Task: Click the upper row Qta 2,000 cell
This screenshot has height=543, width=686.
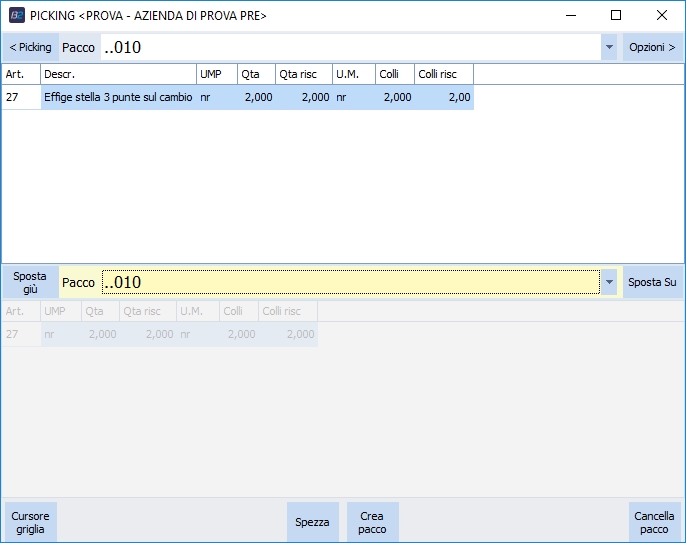Action: coord(256,97)
